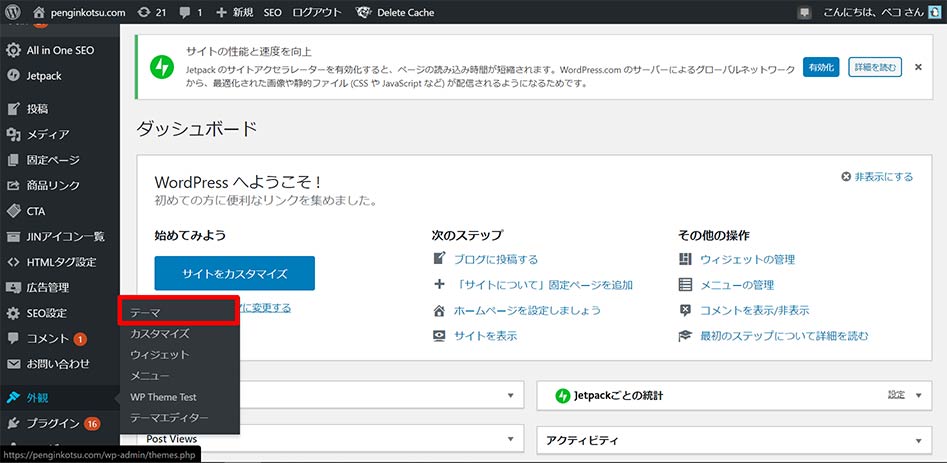The width and height of the screenshot is (947, 463).
Task: Open the 新規 new content menu
Action: [x=235, y=12]
